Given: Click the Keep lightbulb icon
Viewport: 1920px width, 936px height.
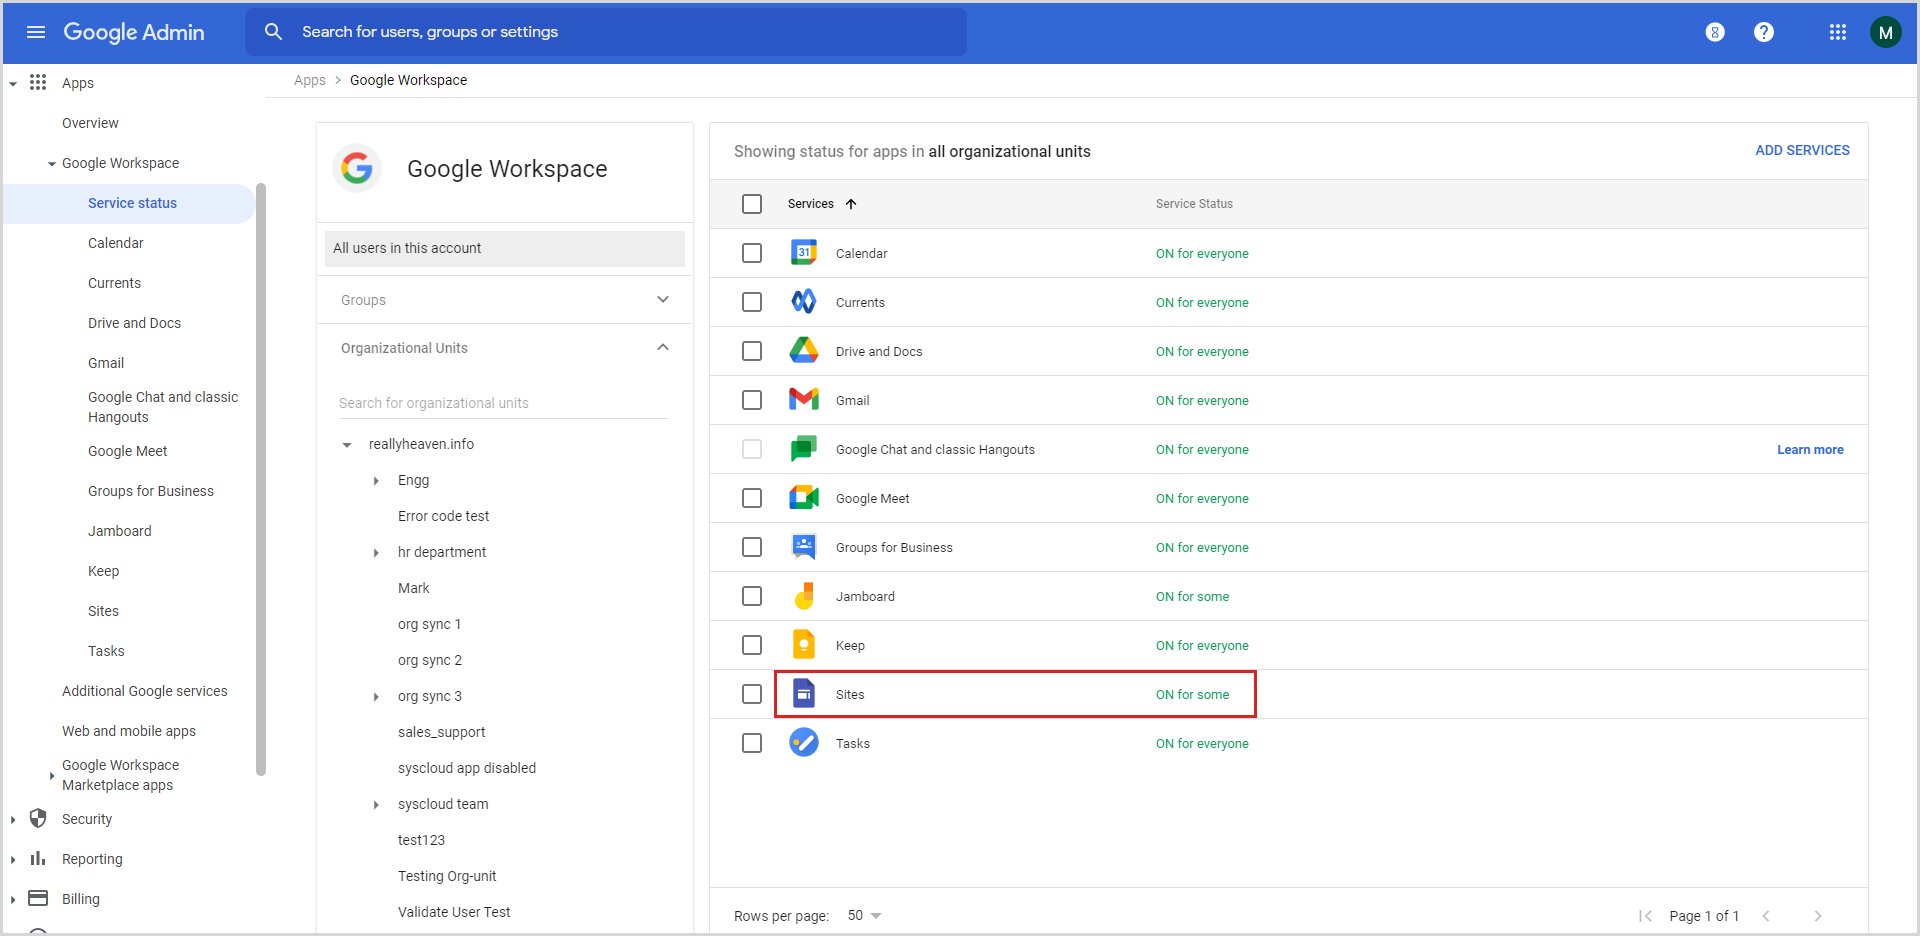Looking at the screenshot, I should [x=804, y=645].
